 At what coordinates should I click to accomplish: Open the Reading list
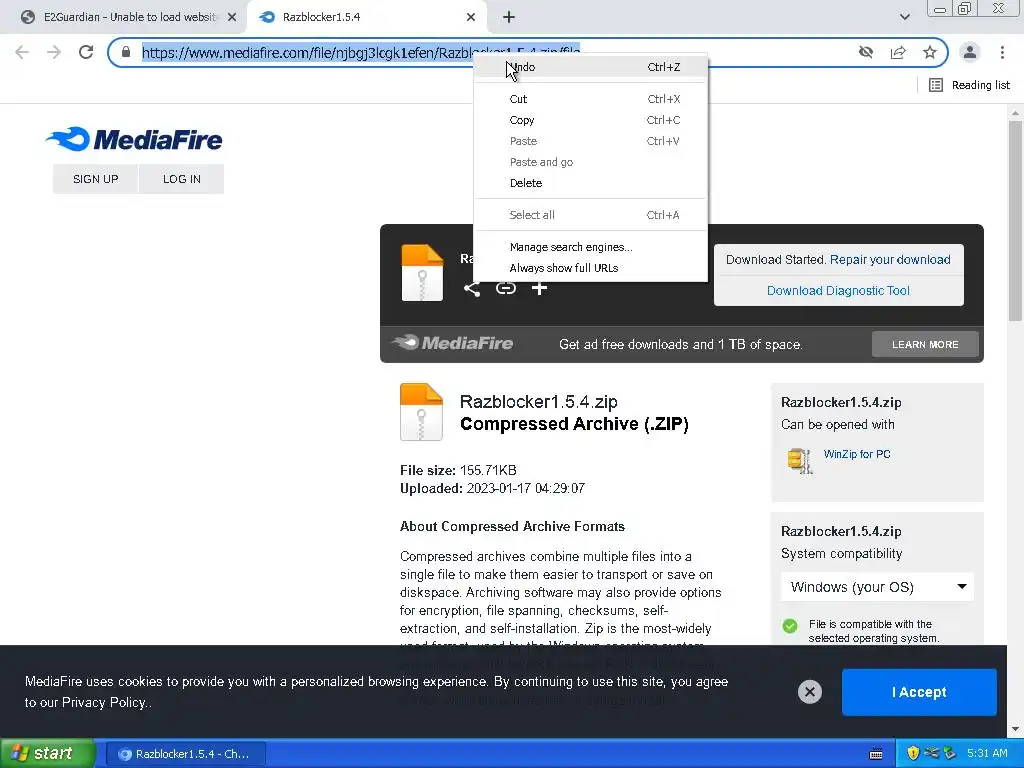pyautogui.click(x=970, y=85)
